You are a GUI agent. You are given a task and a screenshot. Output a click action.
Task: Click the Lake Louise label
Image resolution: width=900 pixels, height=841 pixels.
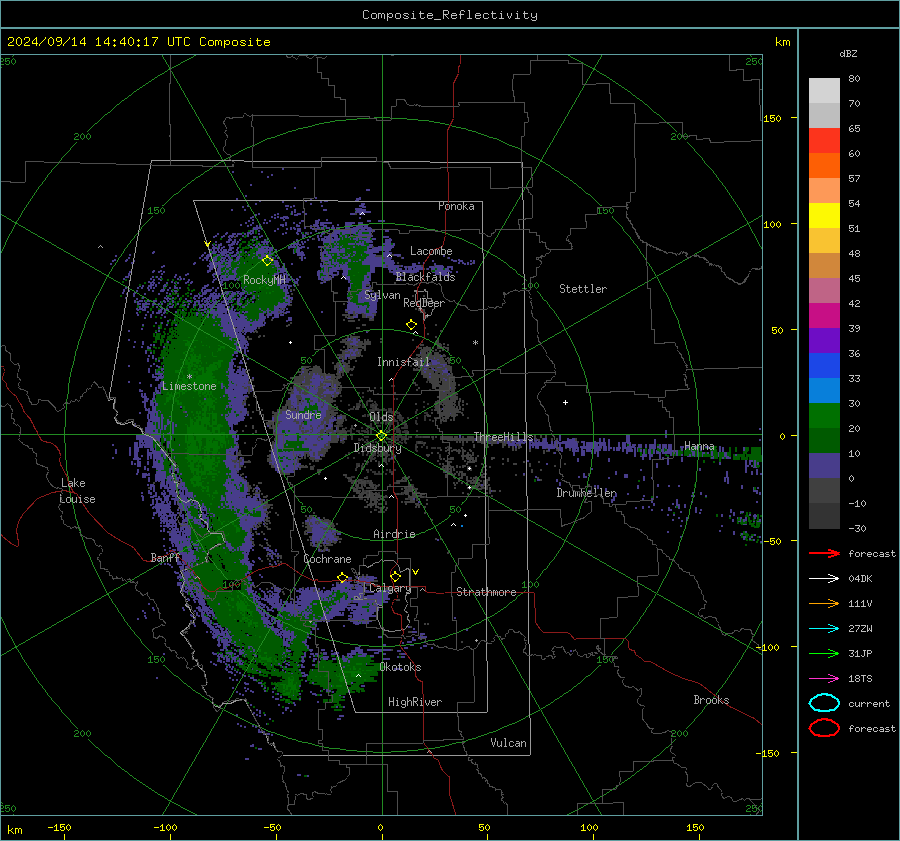point(77,491)
